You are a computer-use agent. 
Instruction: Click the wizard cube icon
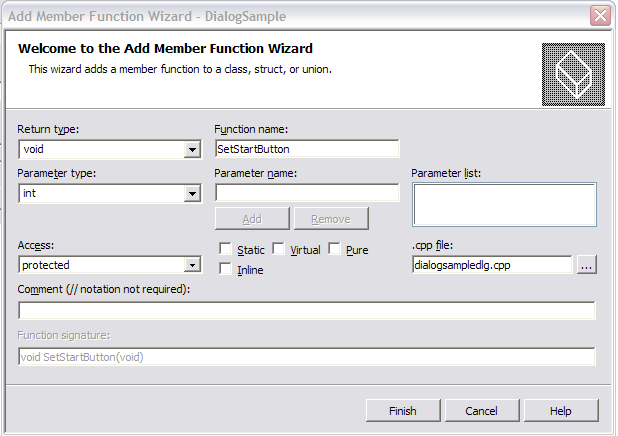[x=573, y=75]
